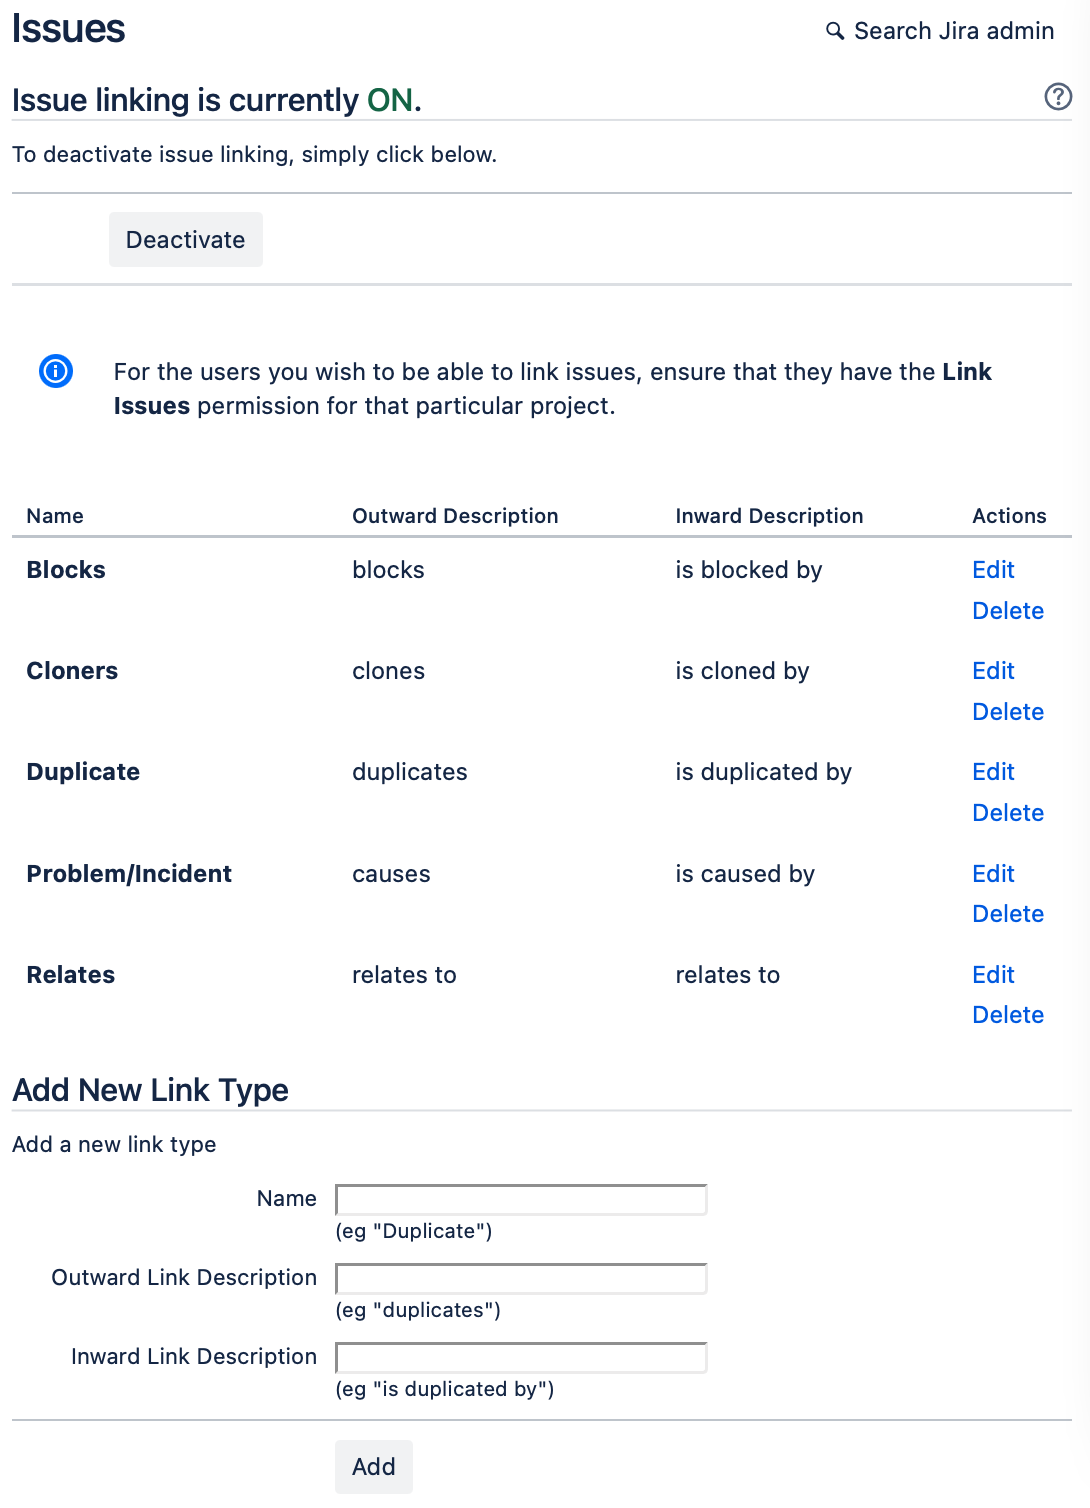Edit the Relates link type
1090x1508 pixels.
(992, 974)
